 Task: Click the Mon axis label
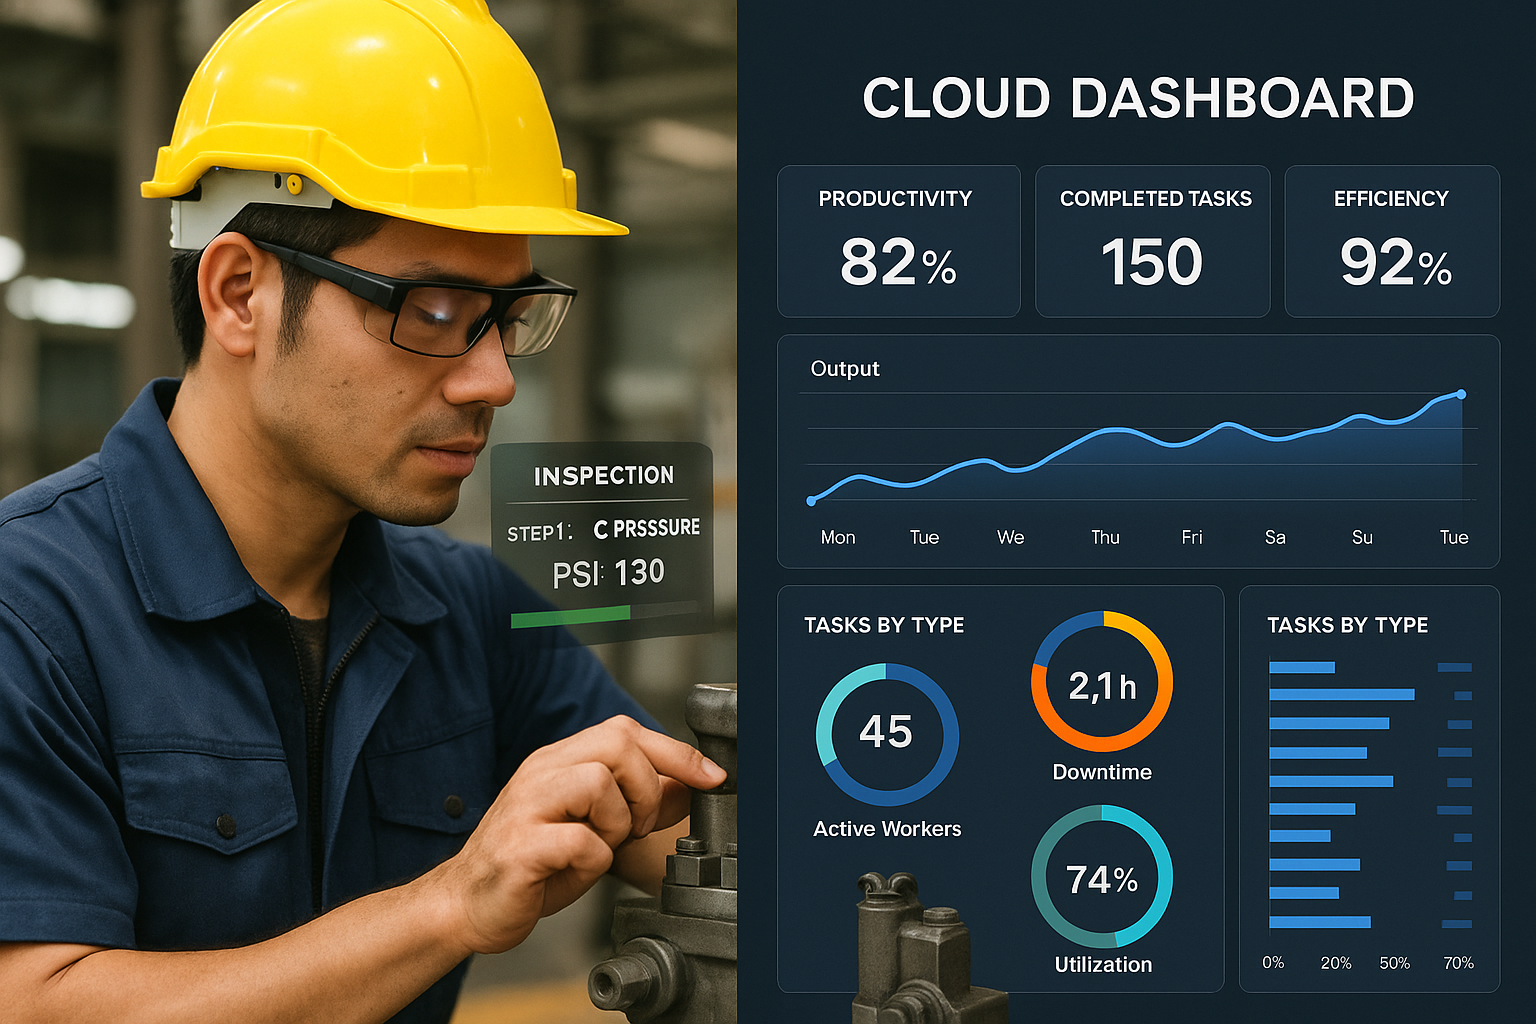click(838, 538)
